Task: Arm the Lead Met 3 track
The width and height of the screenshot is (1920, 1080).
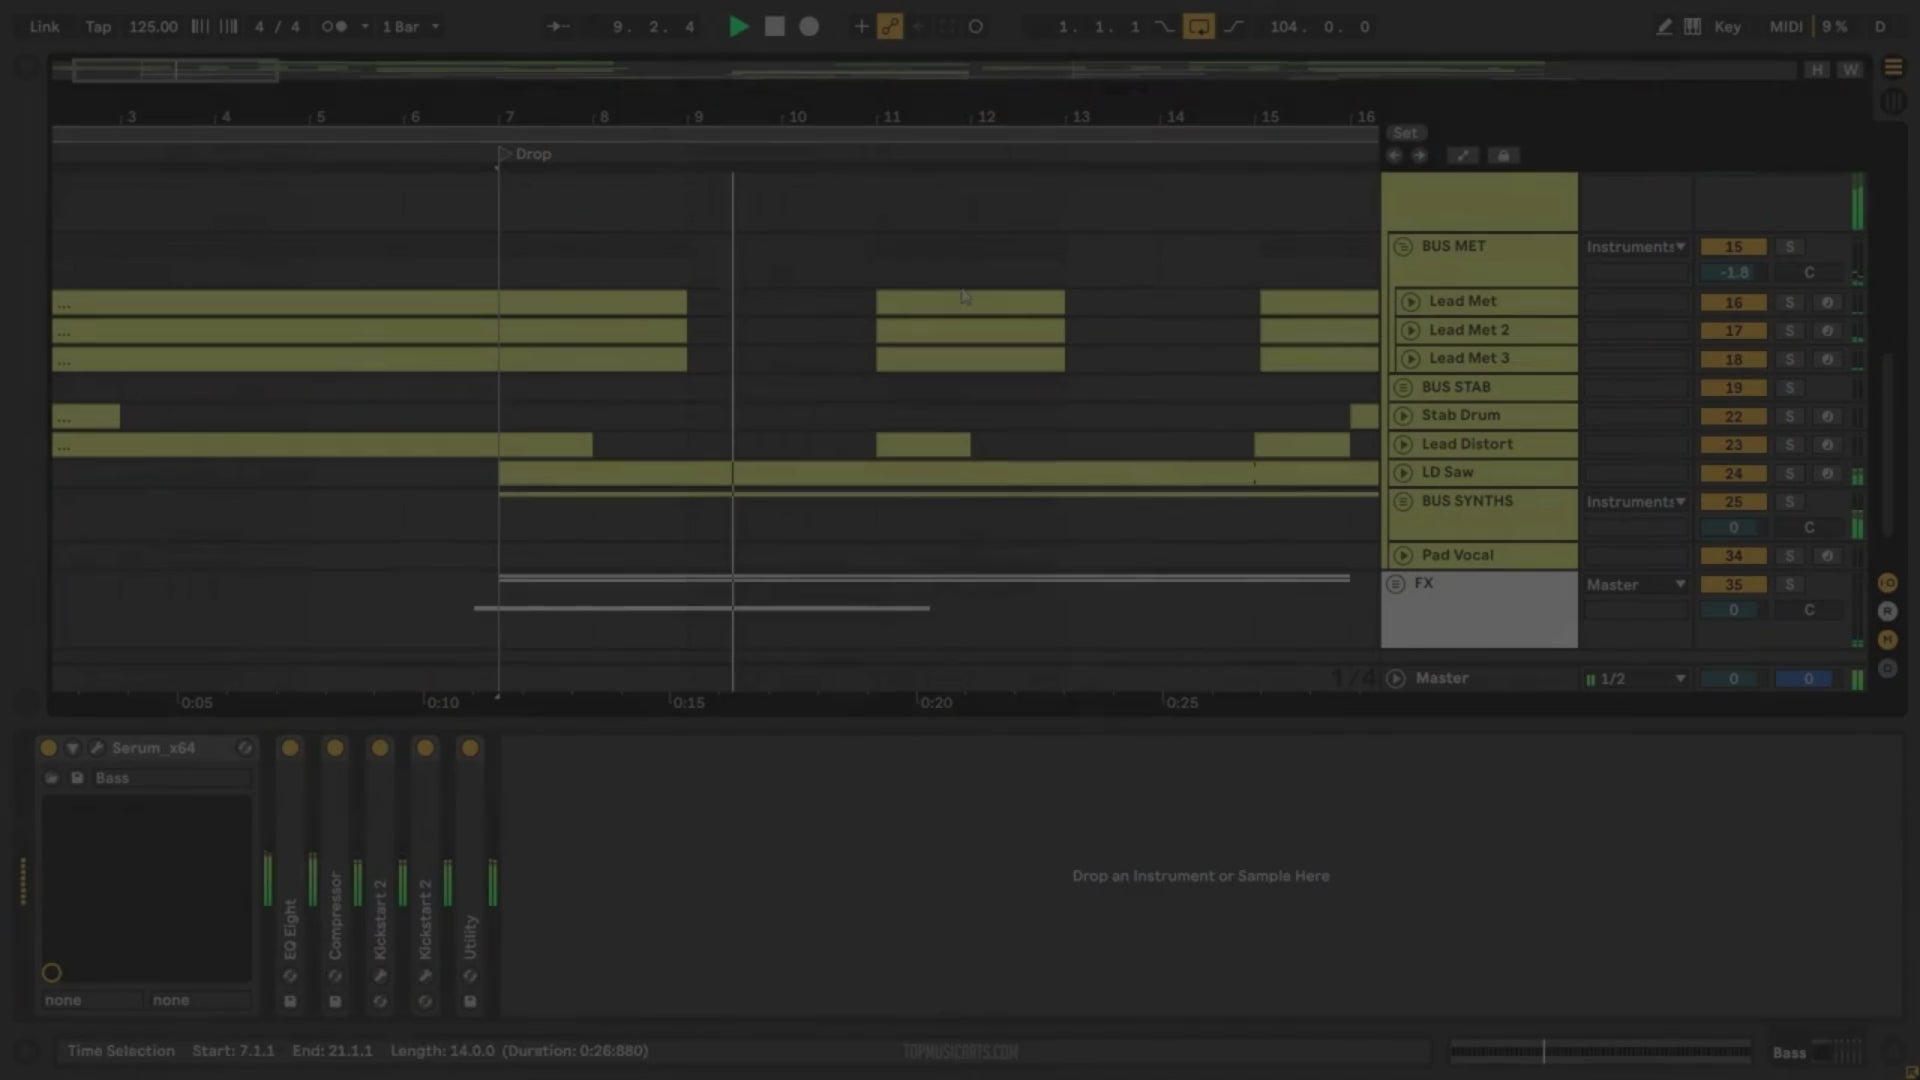Action: point(1827,359)
